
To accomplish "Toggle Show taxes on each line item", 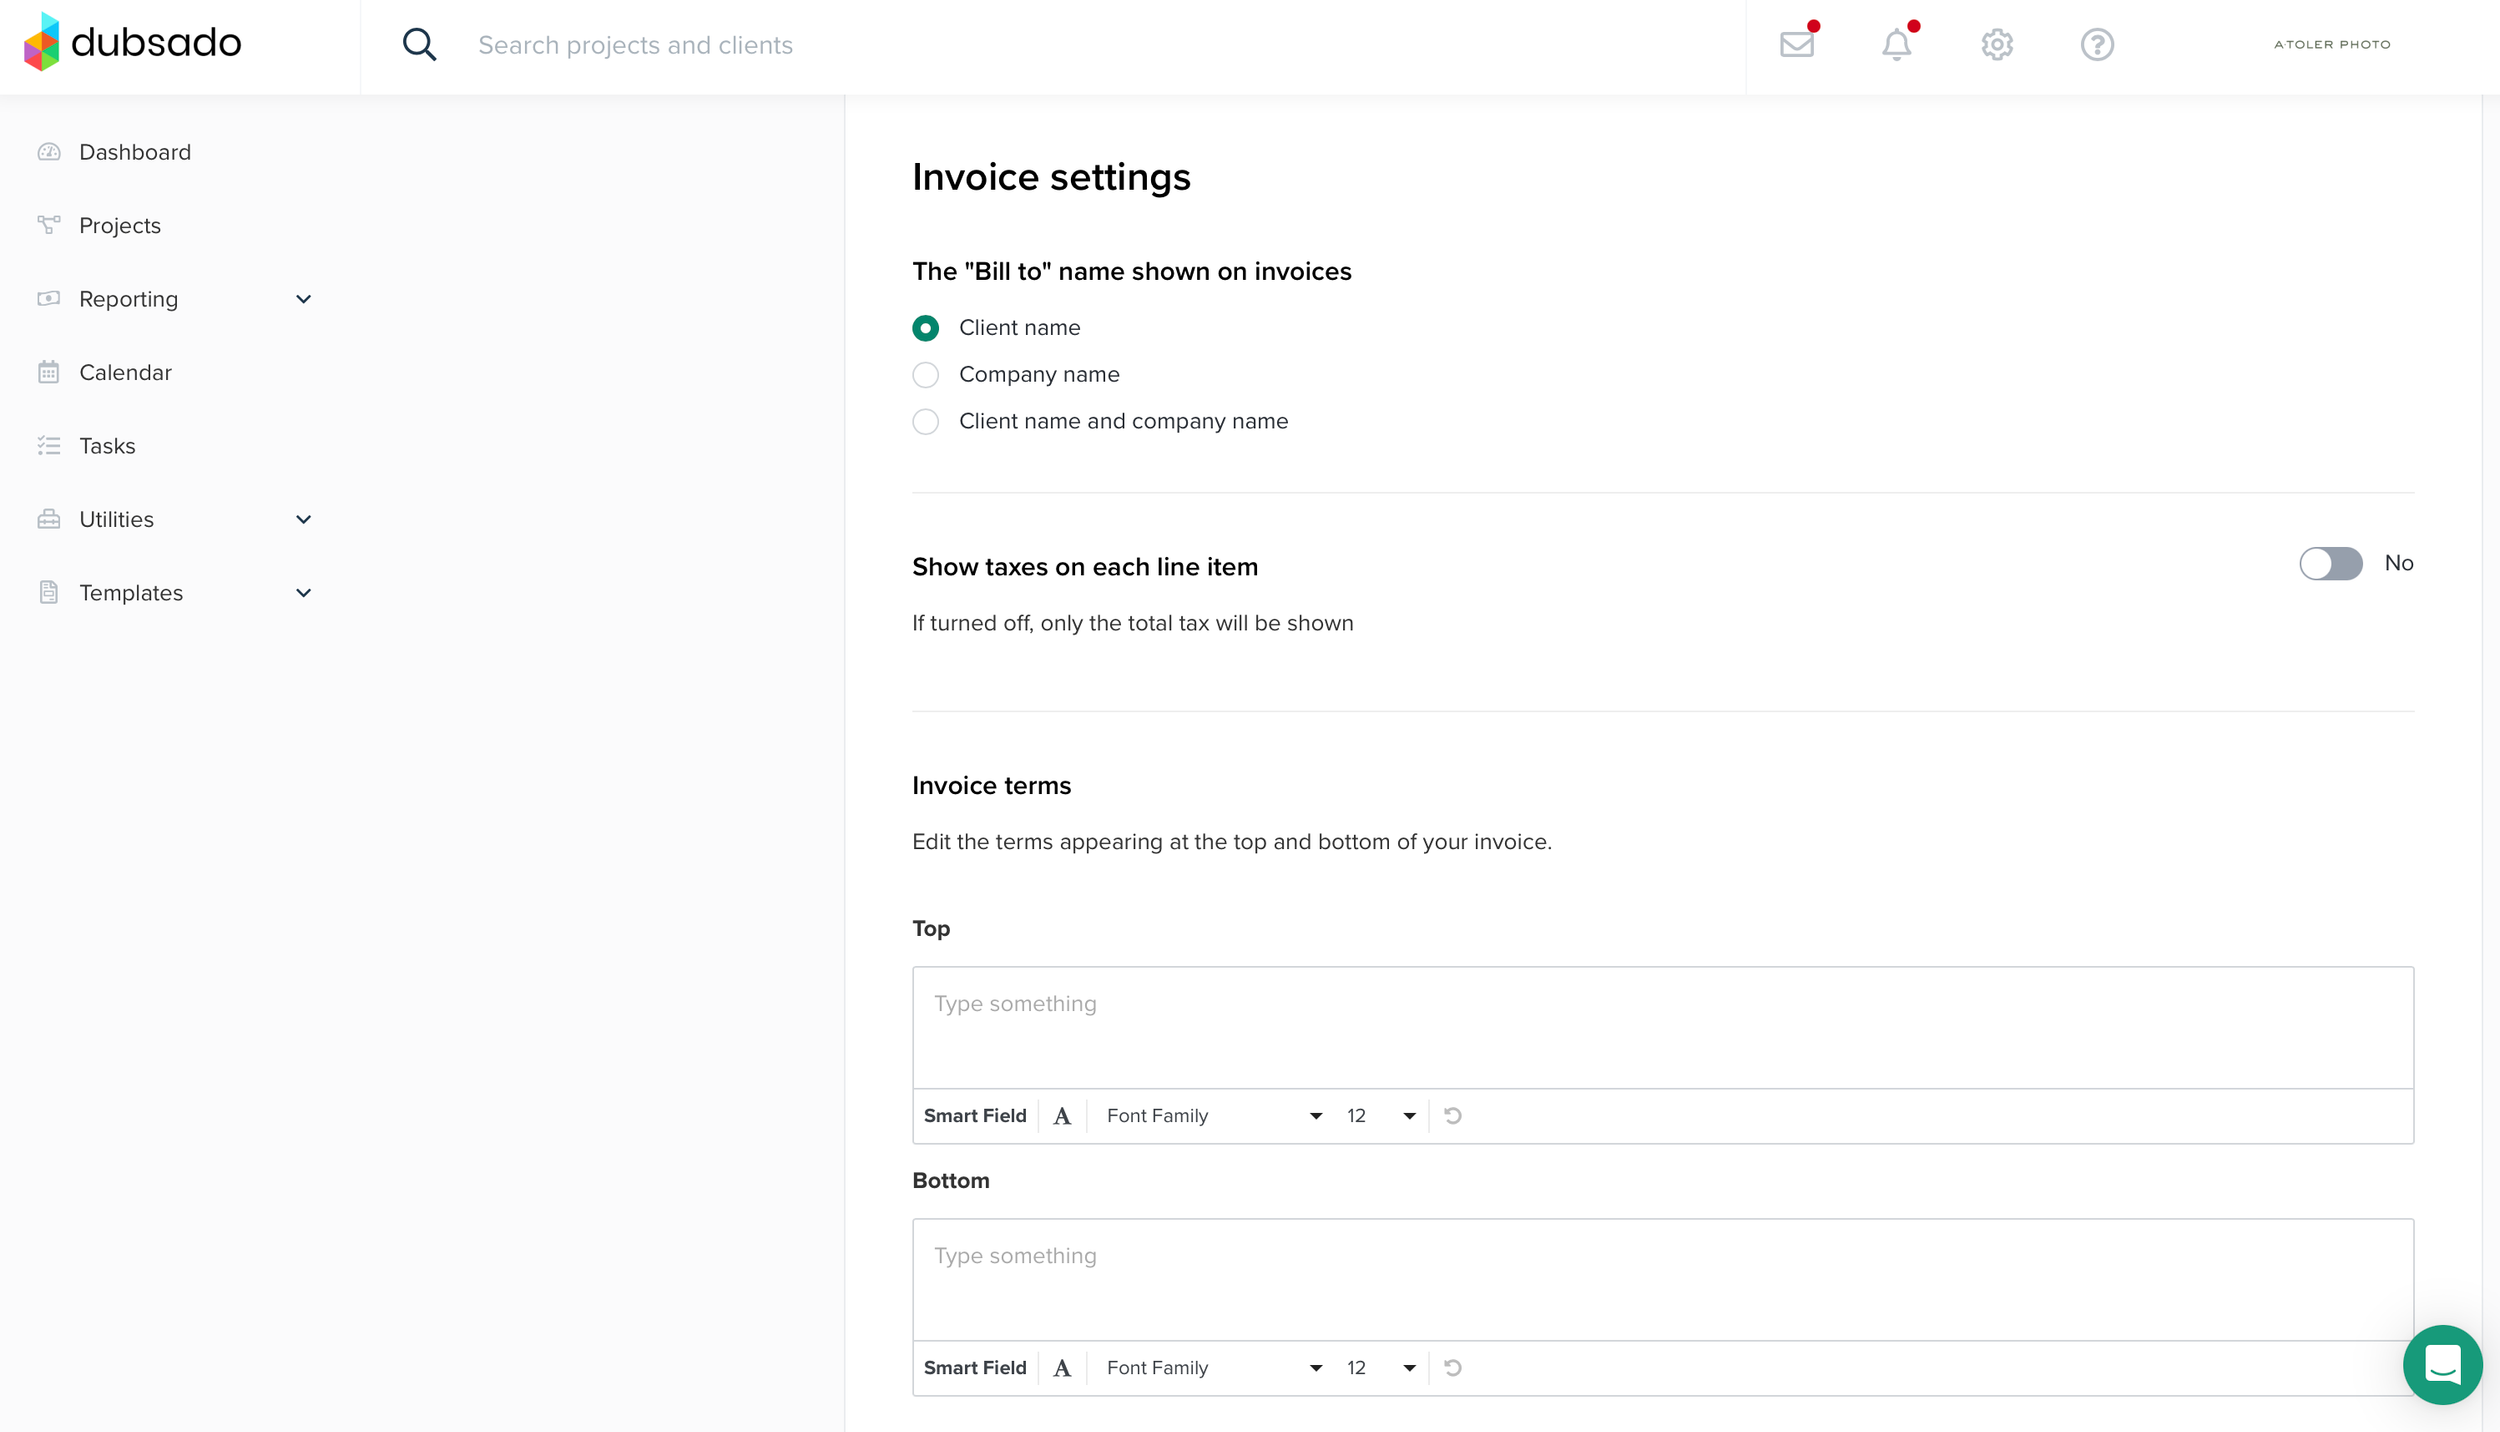I will (x=2330, y=563).
